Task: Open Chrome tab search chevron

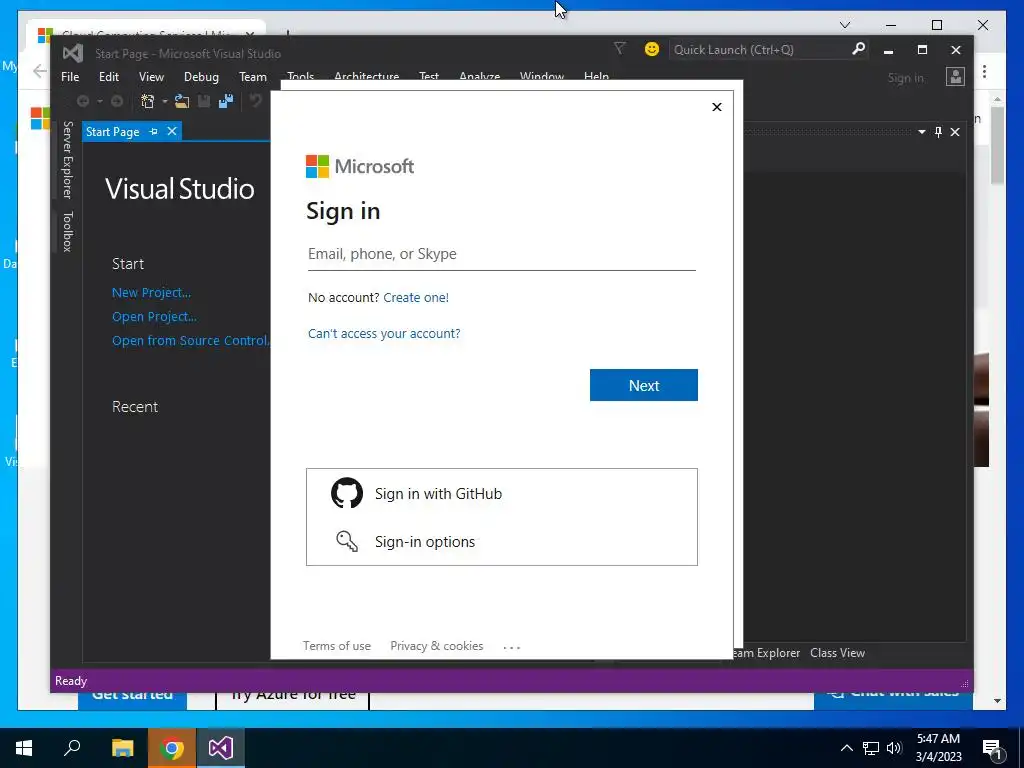Action: tap(845, 25)
